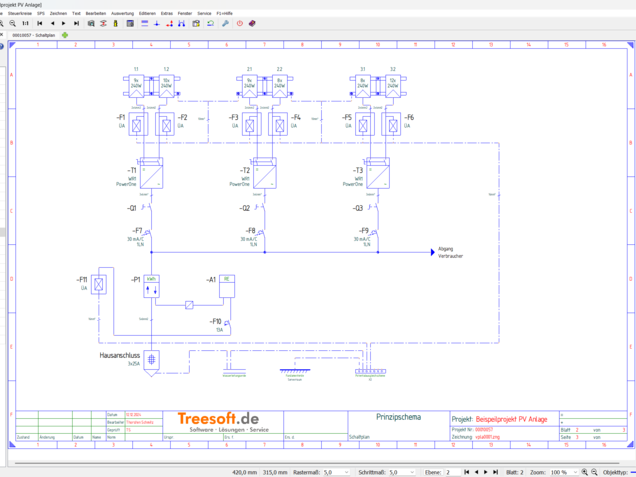Click the red power icon in toolbar
636x477 pixels.
click(239, 23)
